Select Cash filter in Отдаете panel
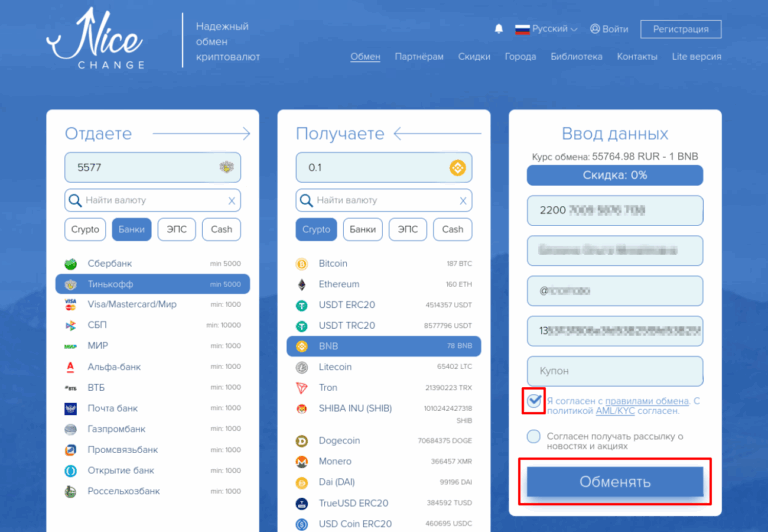Screen dimensions: 768x532 click(221, 229)
